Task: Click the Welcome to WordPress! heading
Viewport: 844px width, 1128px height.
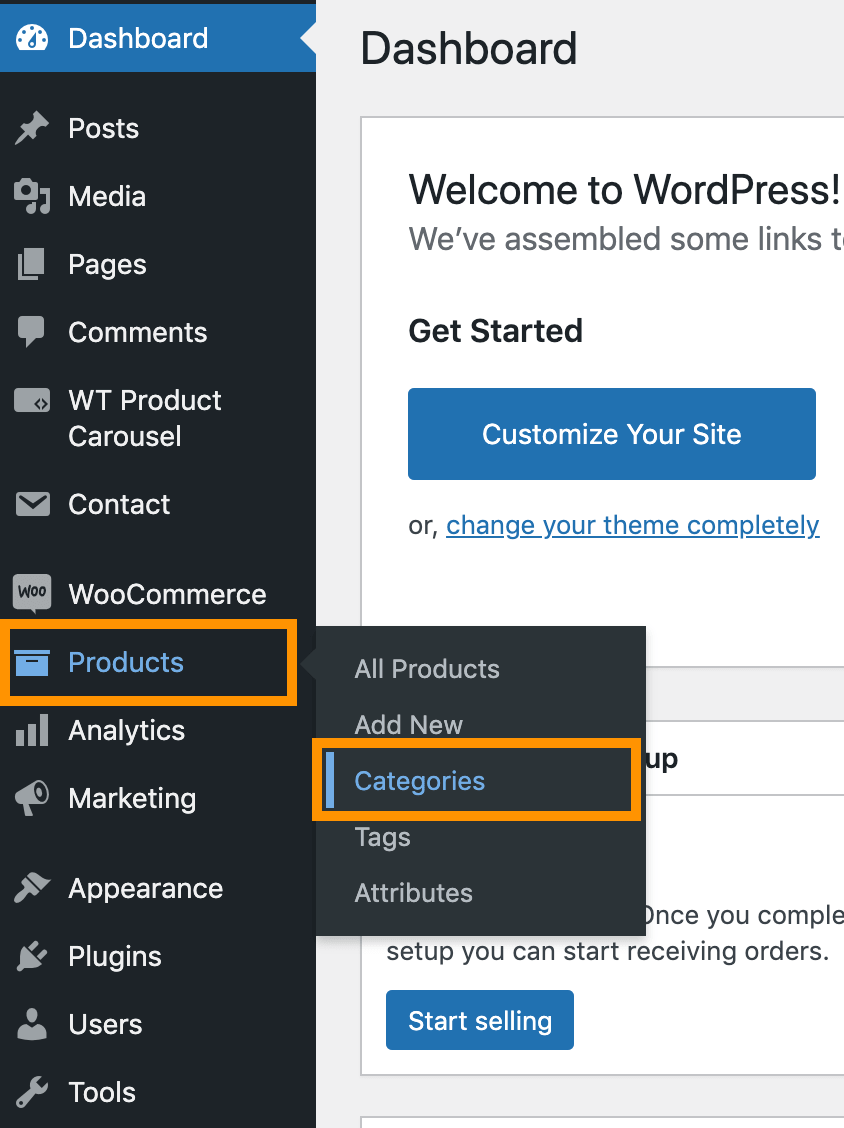Action: point(625,190)
